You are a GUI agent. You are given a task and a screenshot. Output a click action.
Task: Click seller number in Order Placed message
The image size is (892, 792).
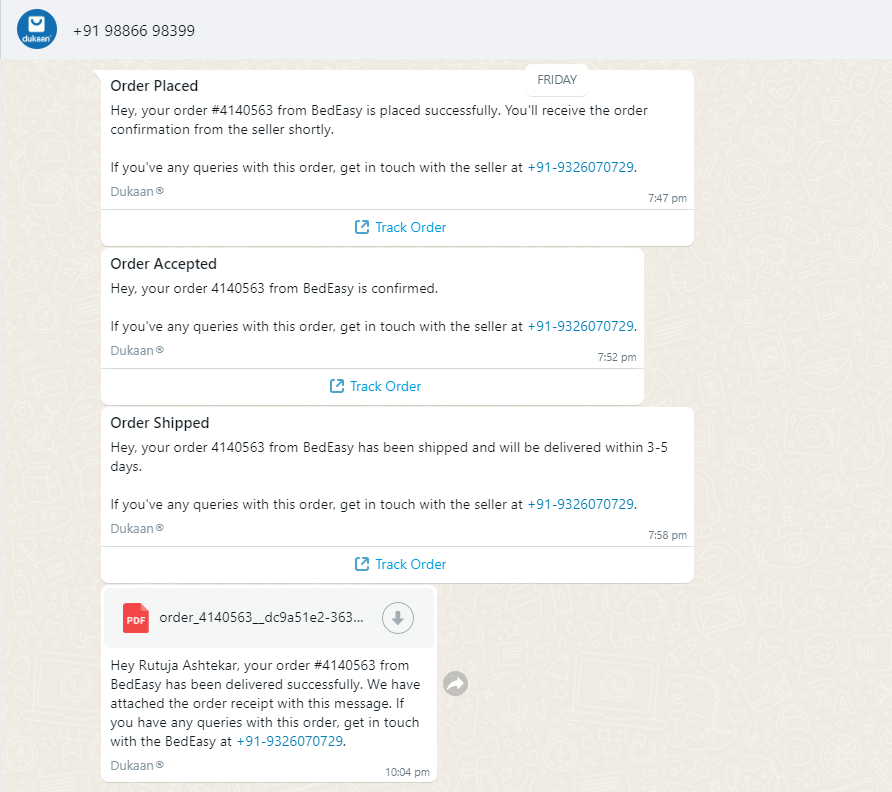pos(580,167)
